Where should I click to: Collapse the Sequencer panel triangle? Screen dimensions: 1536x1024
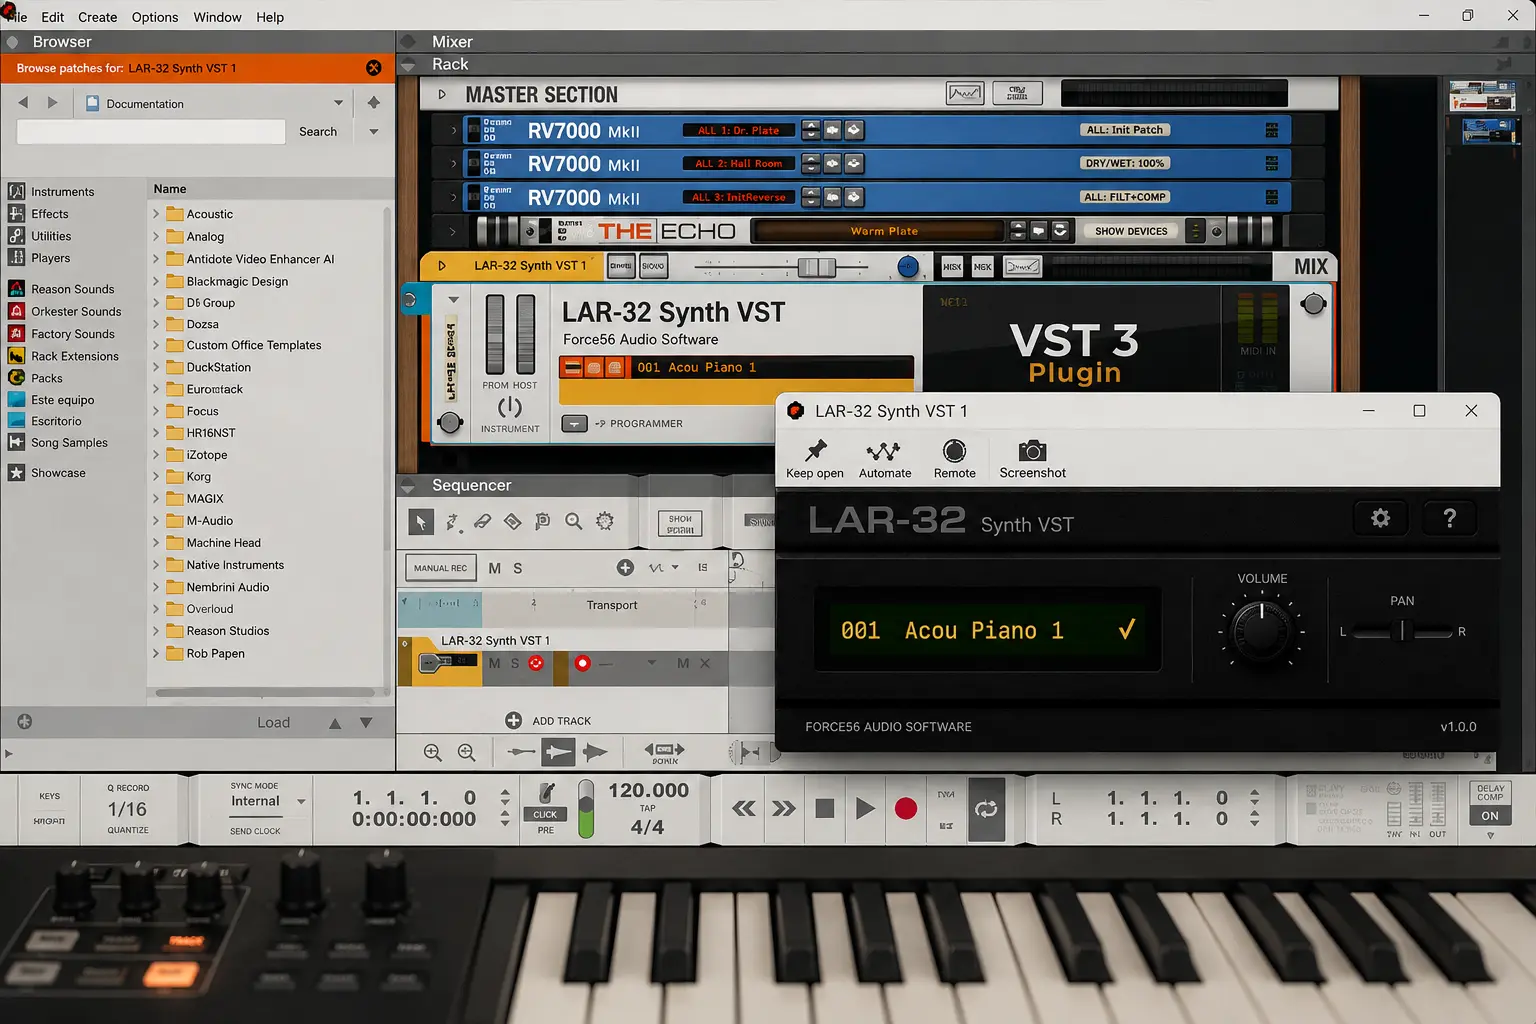408,486
